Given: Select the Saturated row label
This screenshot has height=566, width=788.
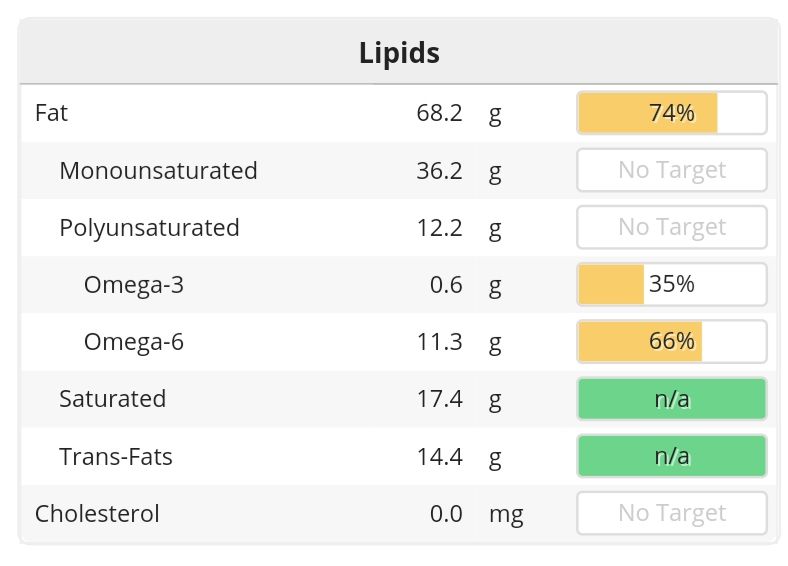Looking at the screenshot, I should (112, 399).
